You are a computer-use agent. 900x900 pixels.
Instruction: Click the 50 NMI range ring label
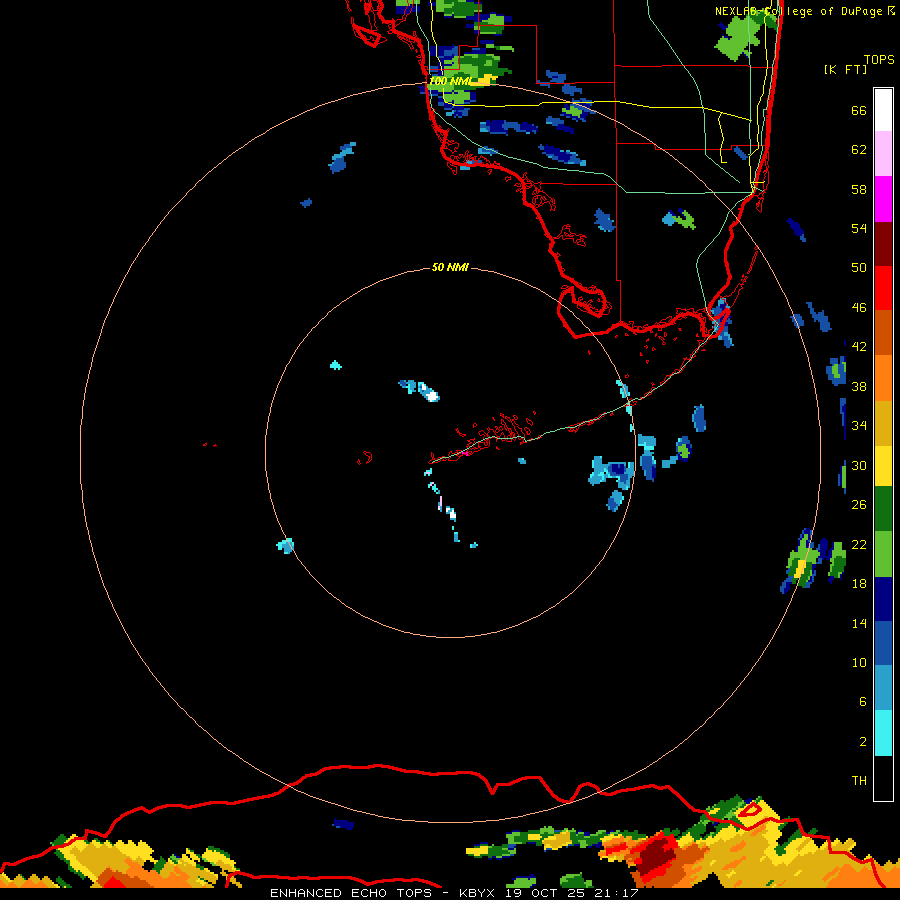click(x=450, y=267)
